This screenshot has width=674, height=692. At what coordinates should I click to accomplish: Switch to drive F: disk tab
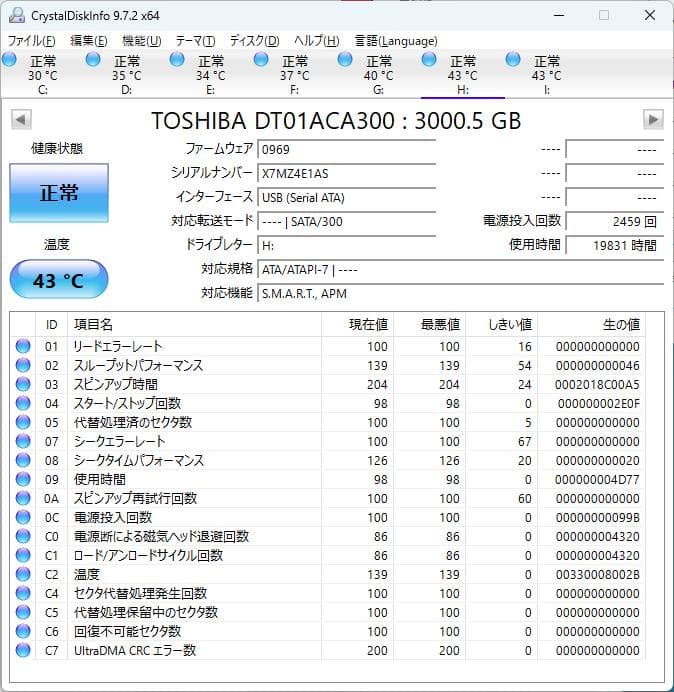coord(294,74)
